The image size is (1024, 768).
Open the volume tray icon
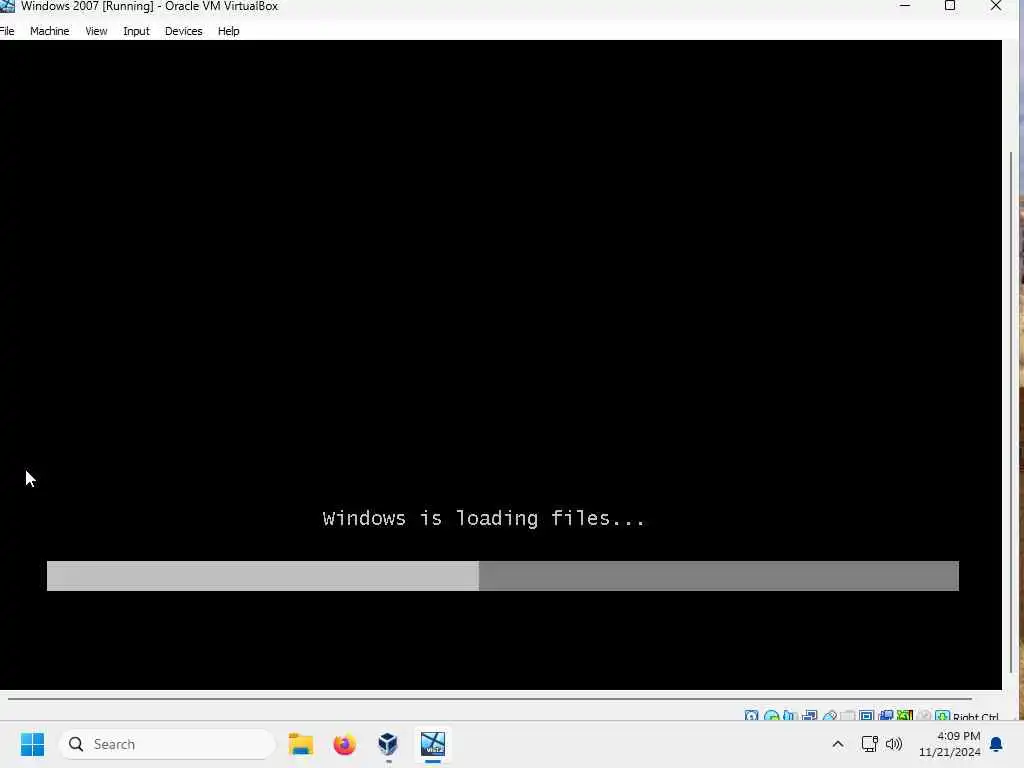[x=893, y=744]
